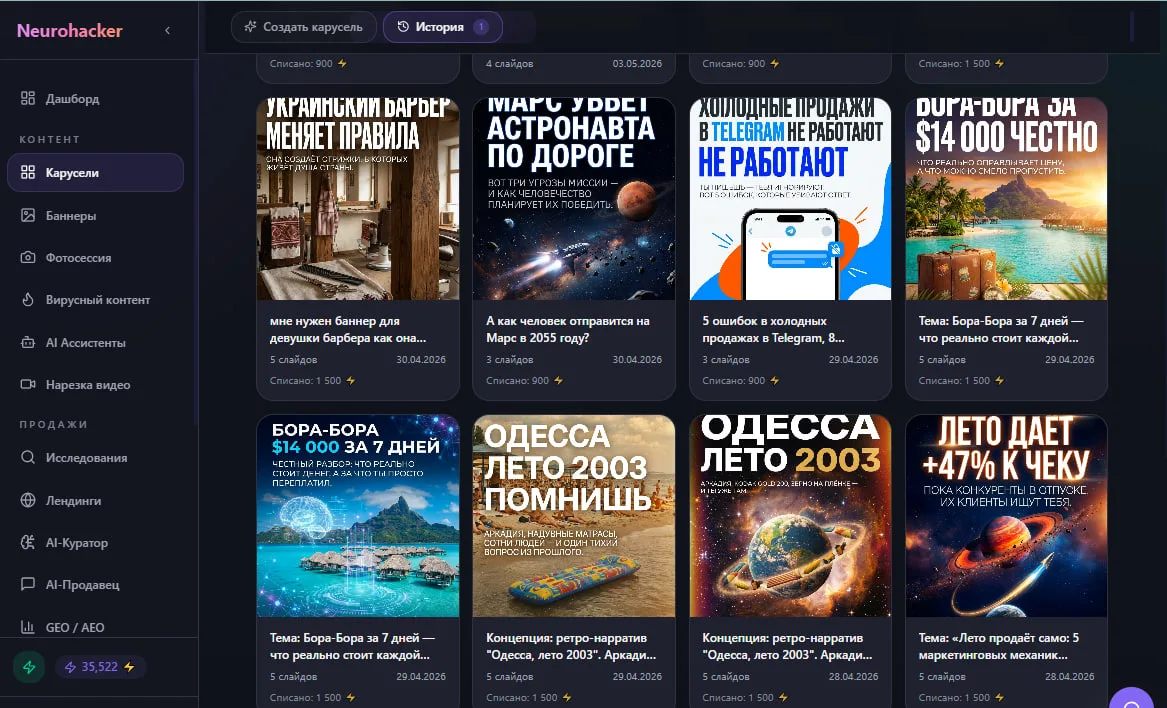Click the Фотосессия camera icon
1167x708 pixels.
pos(28,258)
